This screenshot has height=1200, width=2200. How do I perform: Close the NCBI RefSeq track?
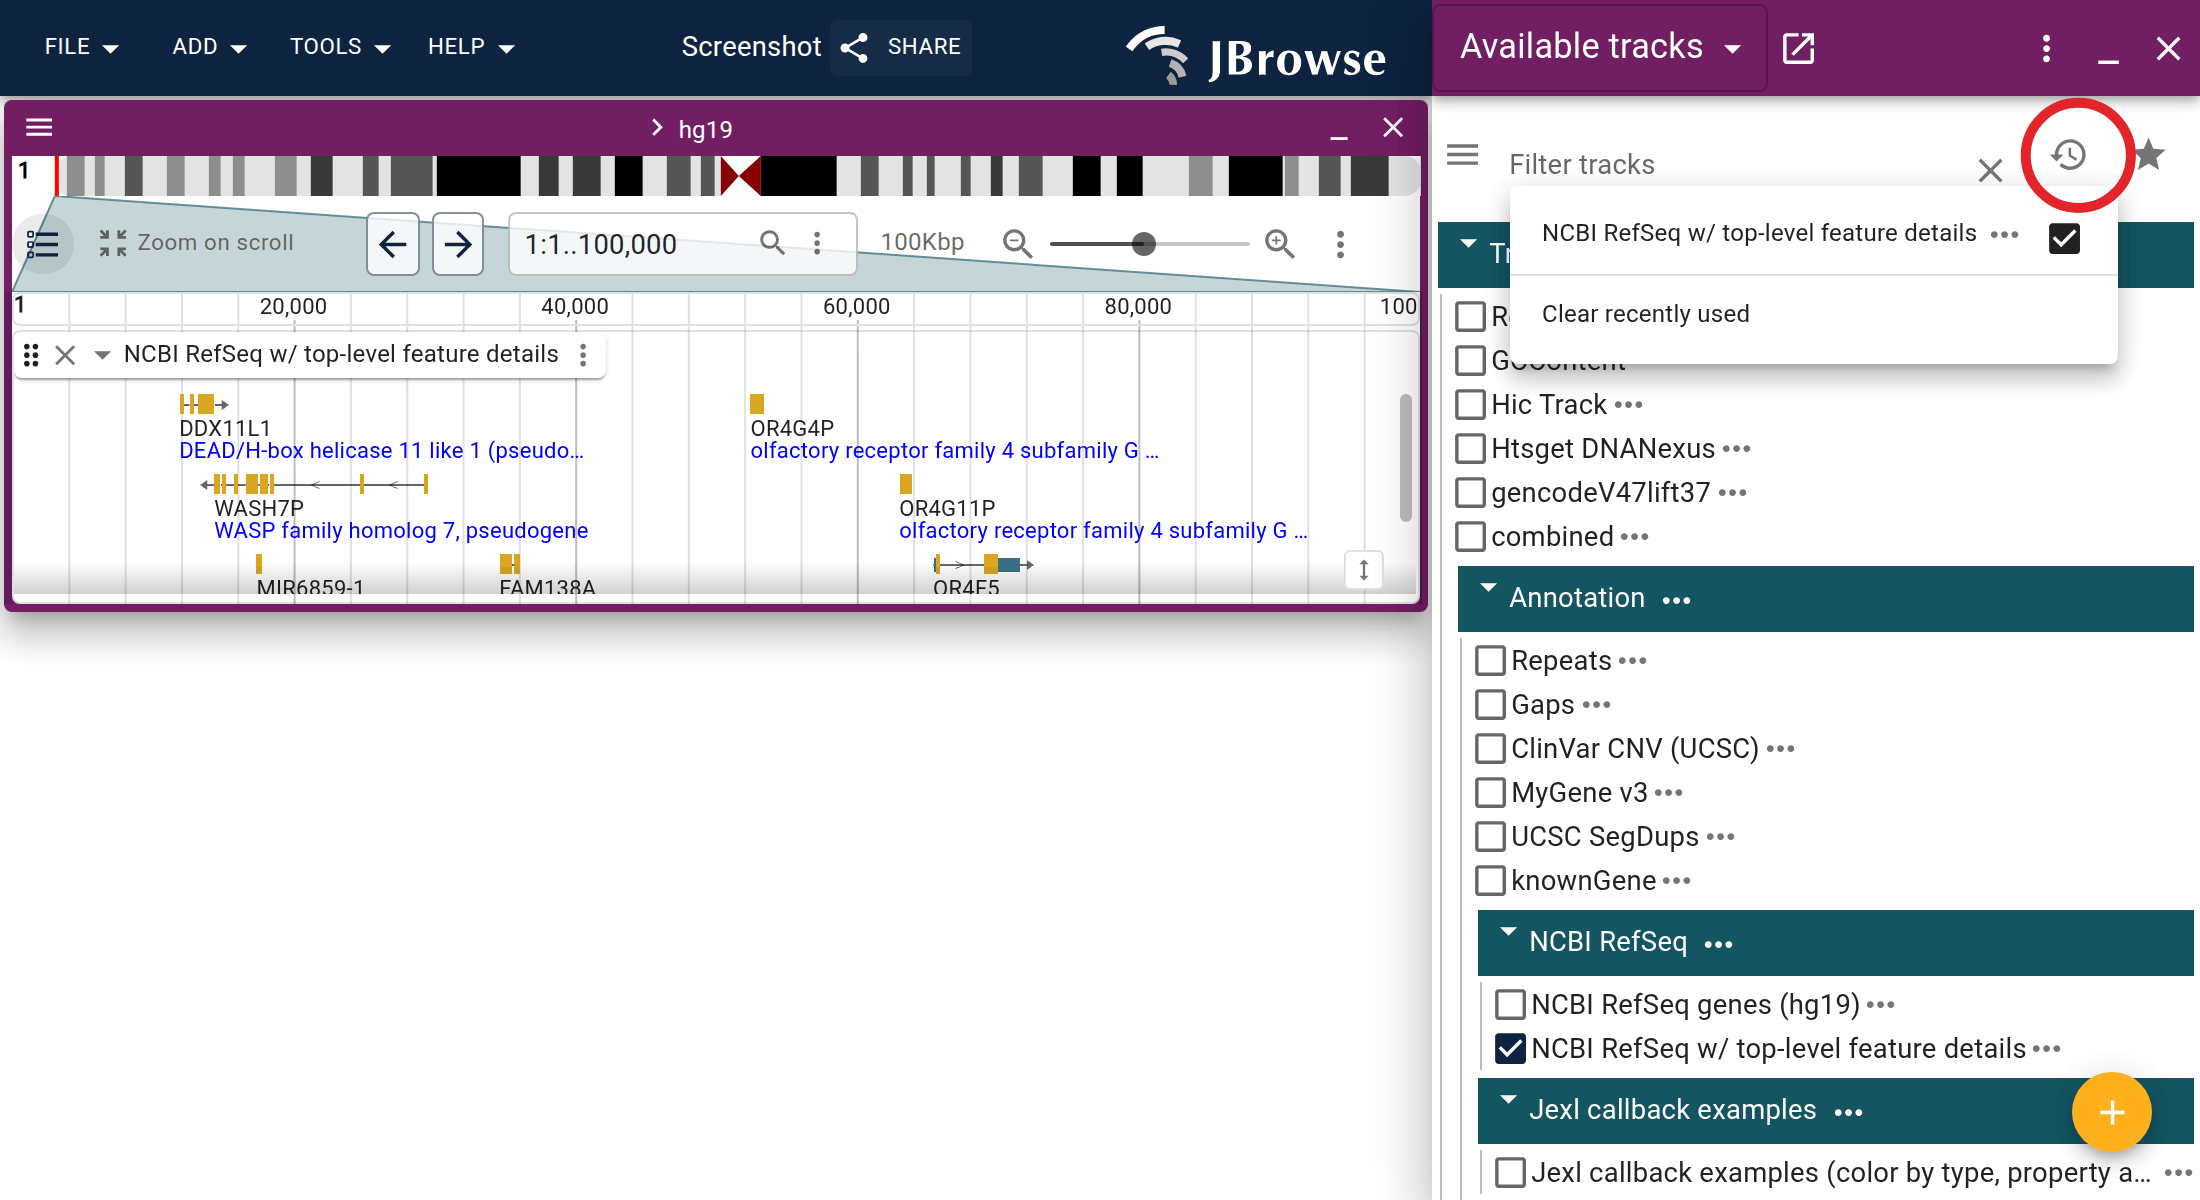click(65, 355)
